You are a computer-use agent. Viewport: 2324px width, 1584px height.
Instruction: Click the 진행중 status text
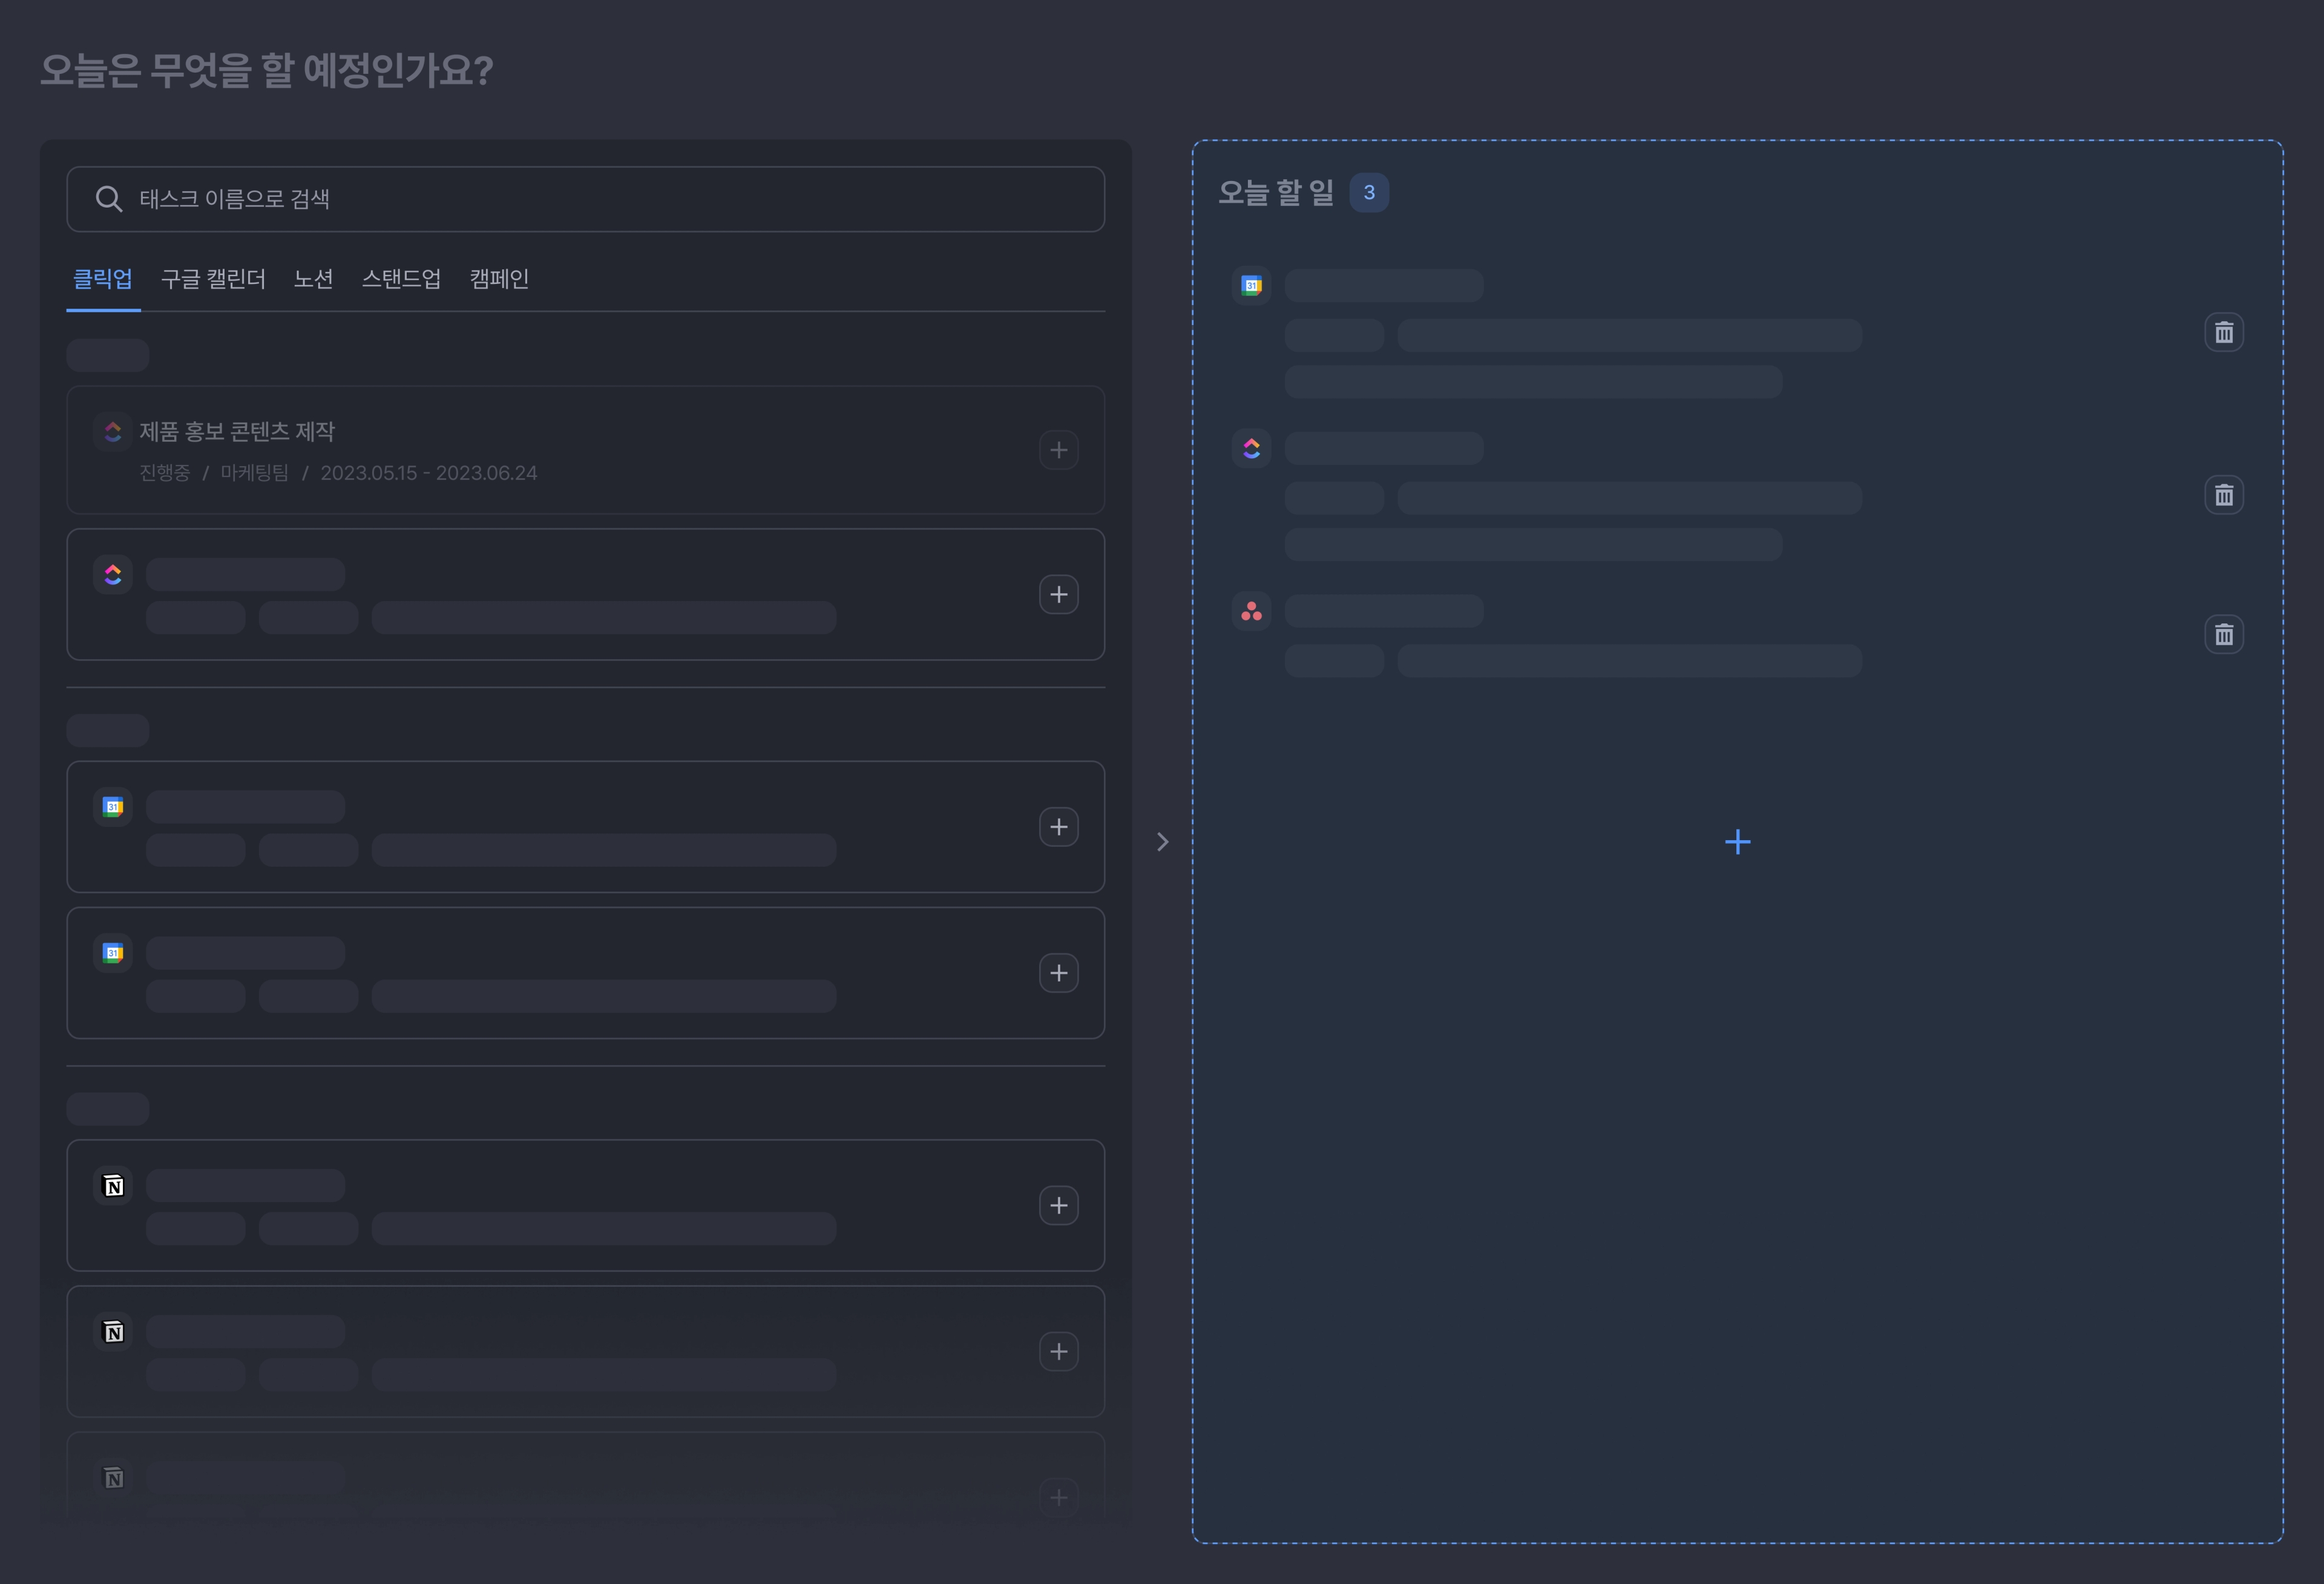(164, 473)
